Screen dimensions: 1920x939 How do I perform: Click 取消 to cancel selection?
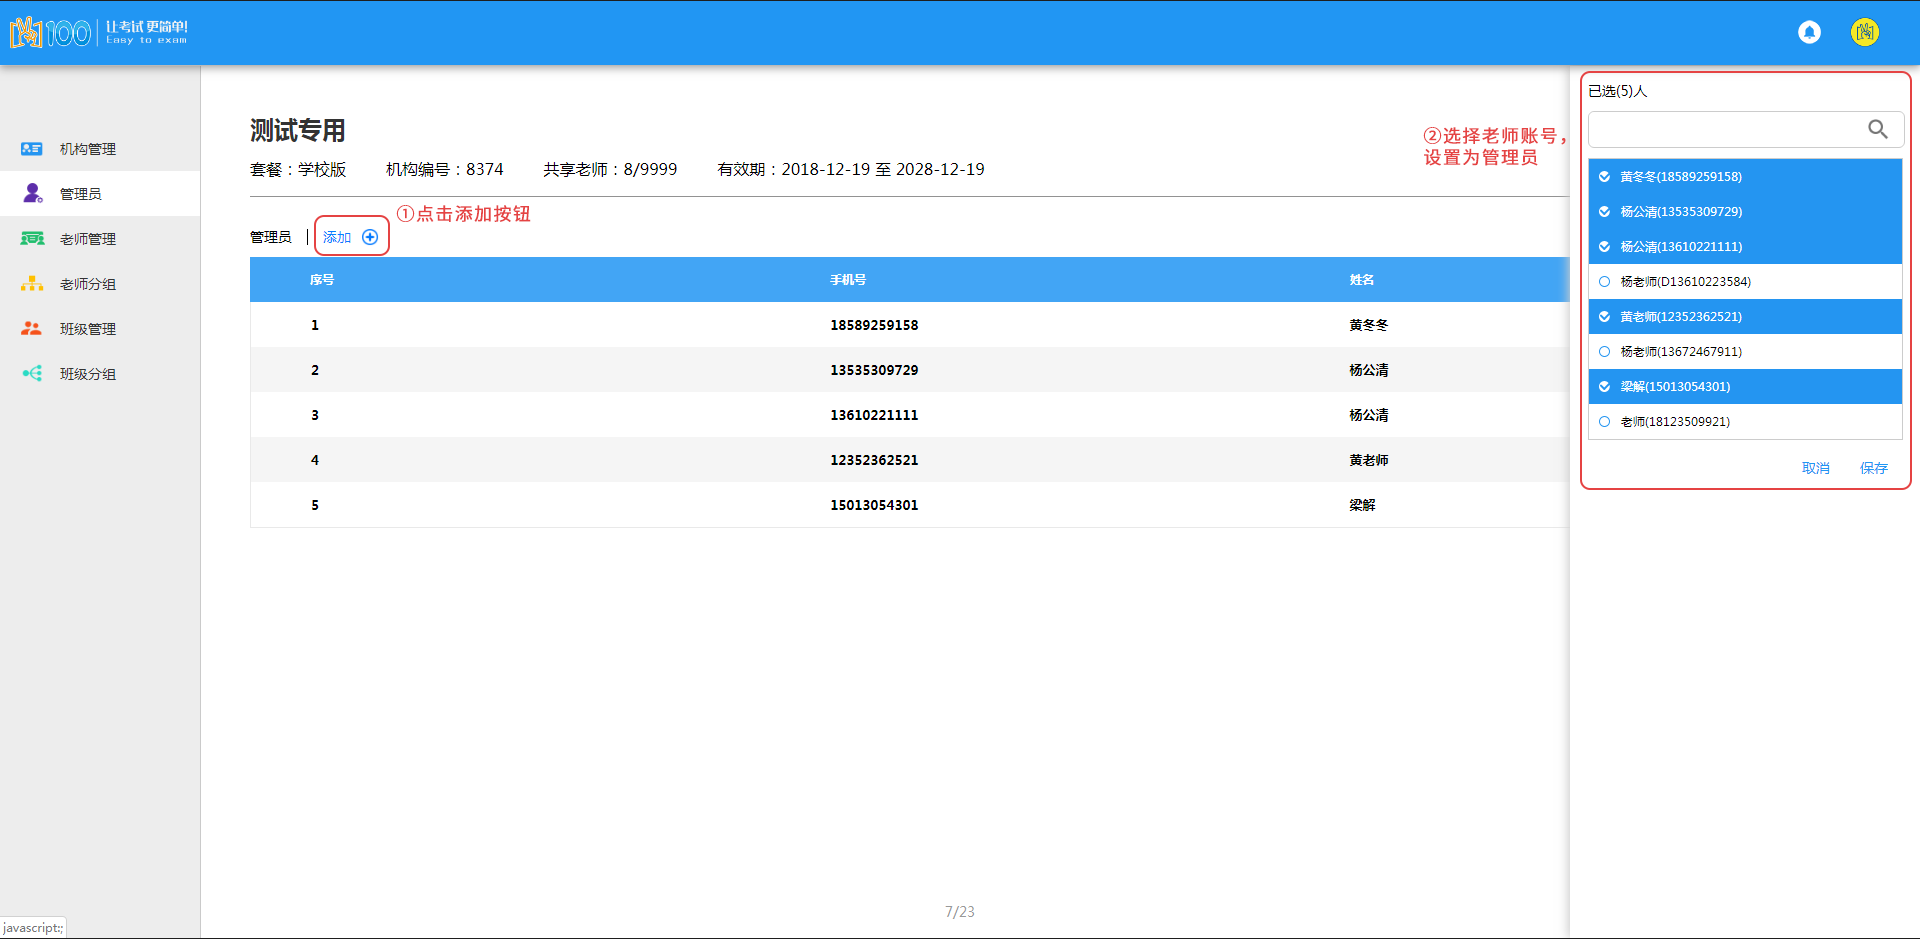click(x=1815, y=468)
